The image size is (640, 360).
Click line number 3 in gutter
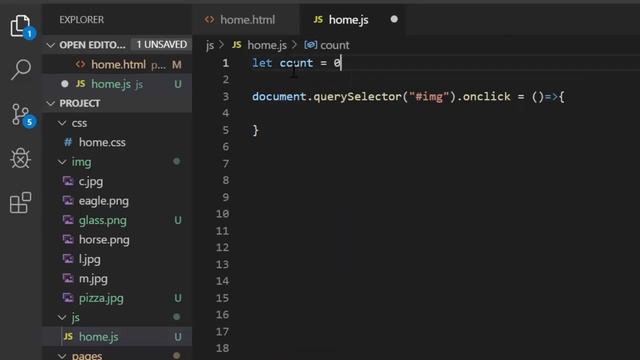225,97
